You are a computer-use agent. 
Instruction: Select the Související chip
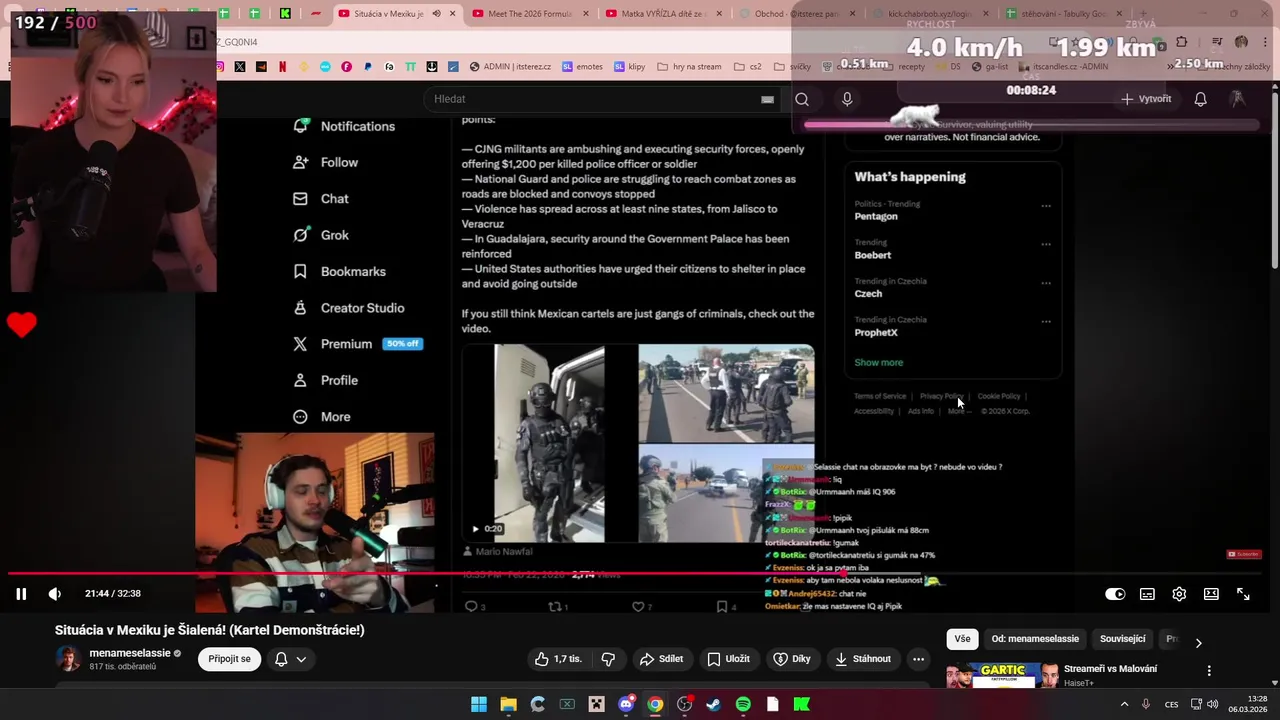coord(1123,639)
